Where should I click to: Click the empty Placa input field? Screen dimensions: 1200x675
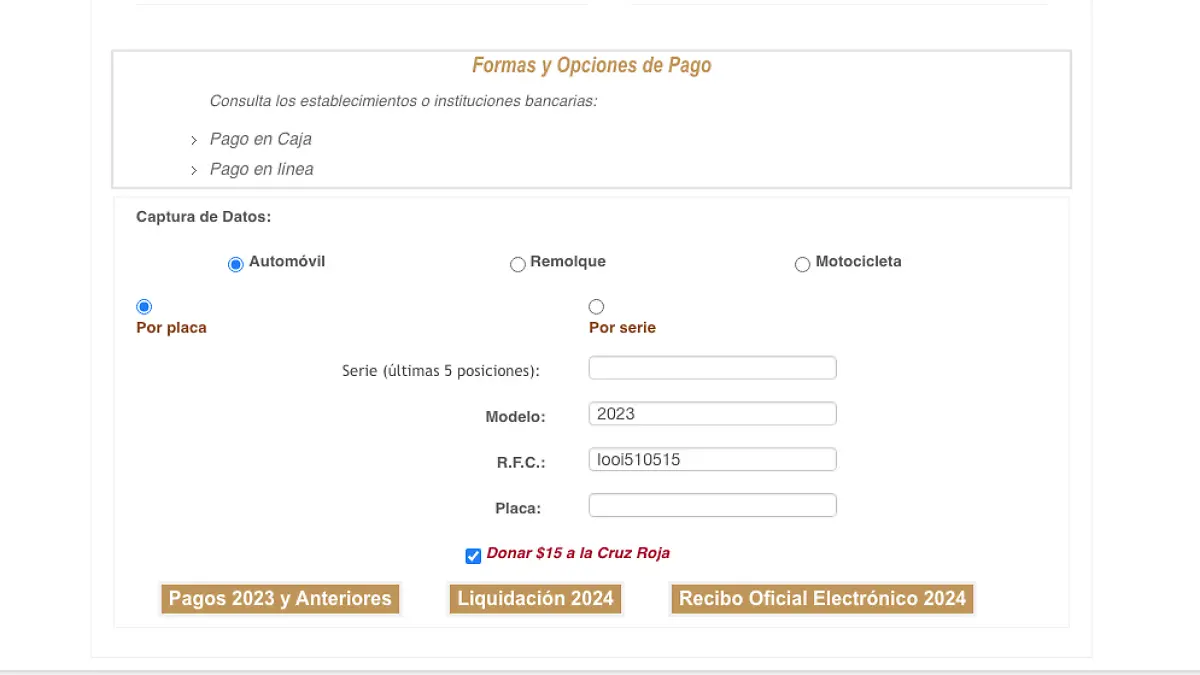(712, 505)
